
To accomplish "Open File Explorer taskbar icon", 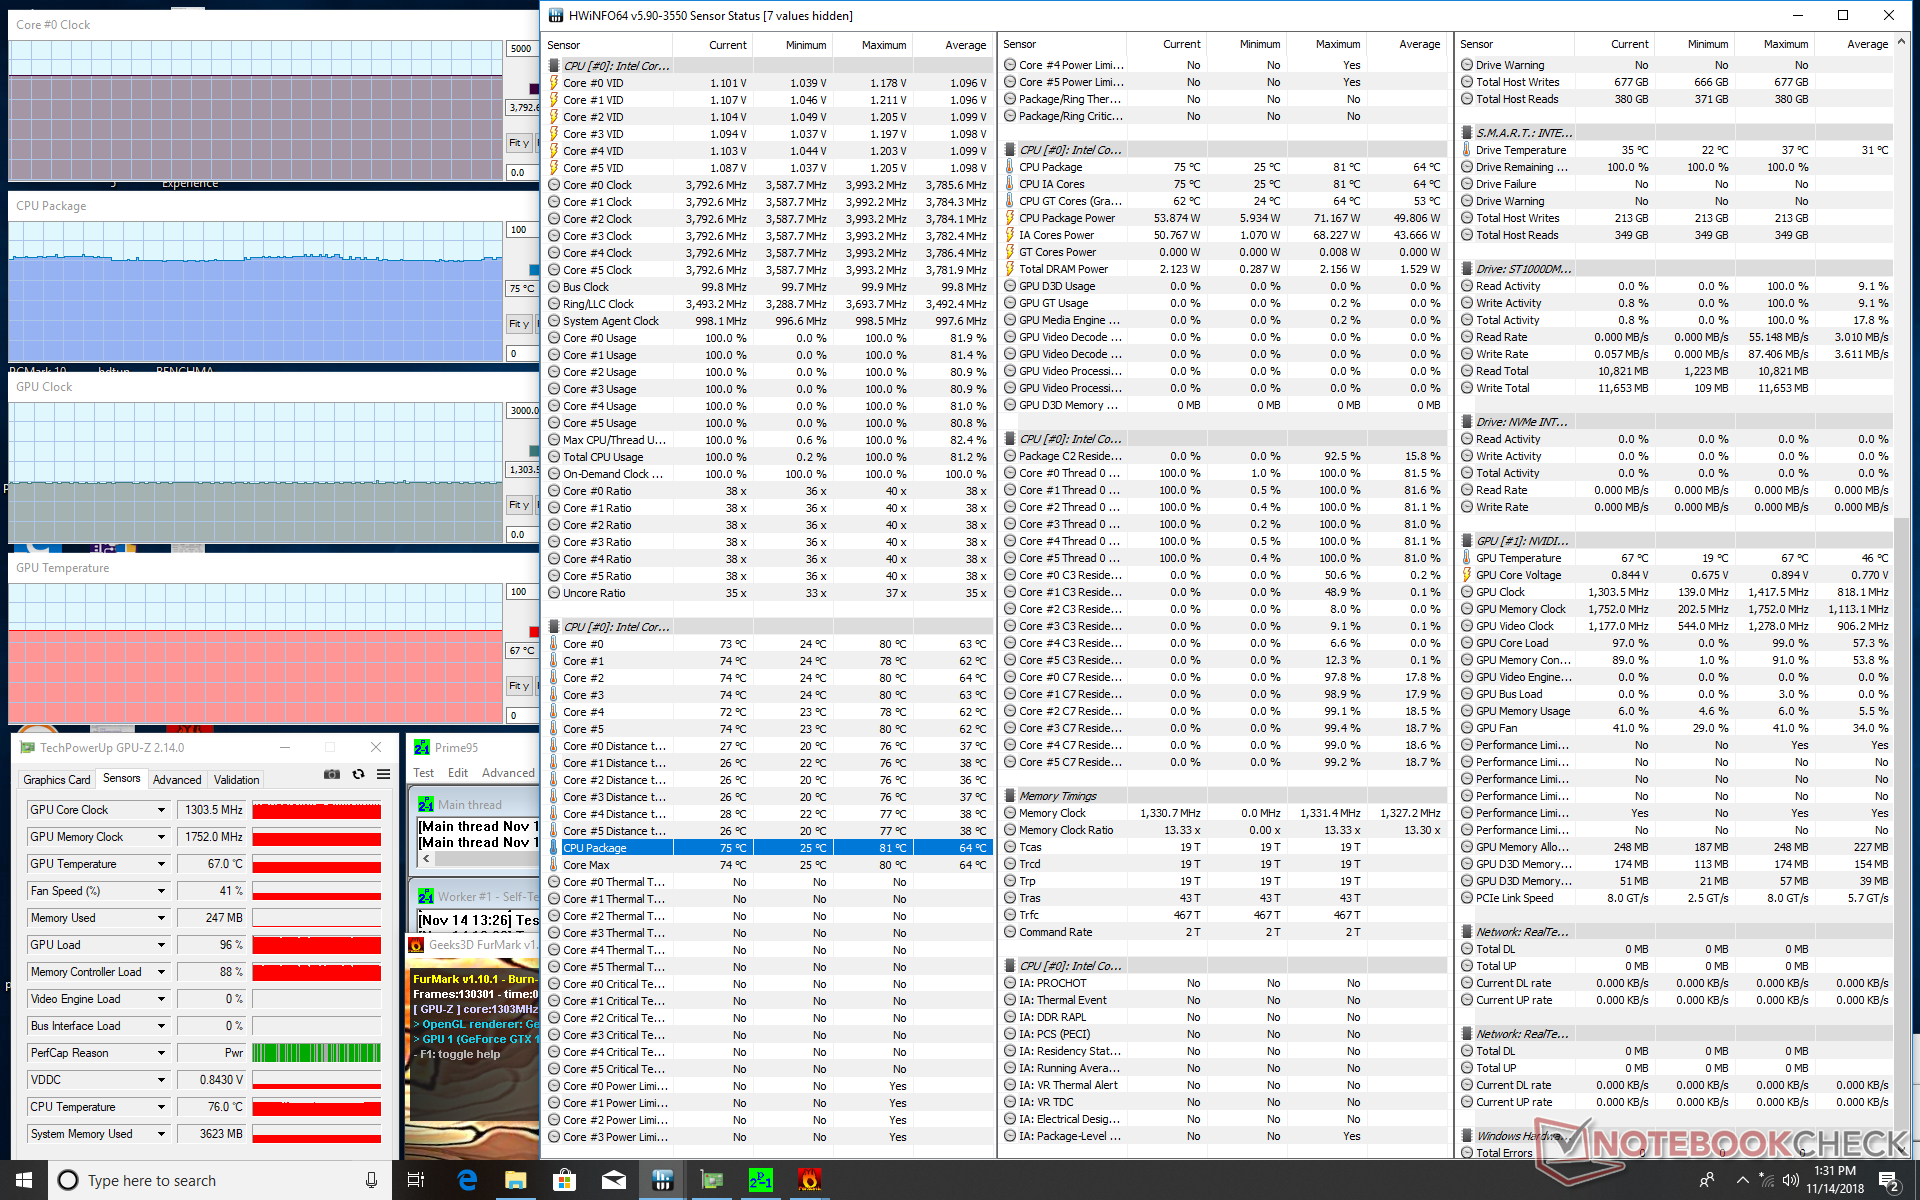I will point(516,1180).
